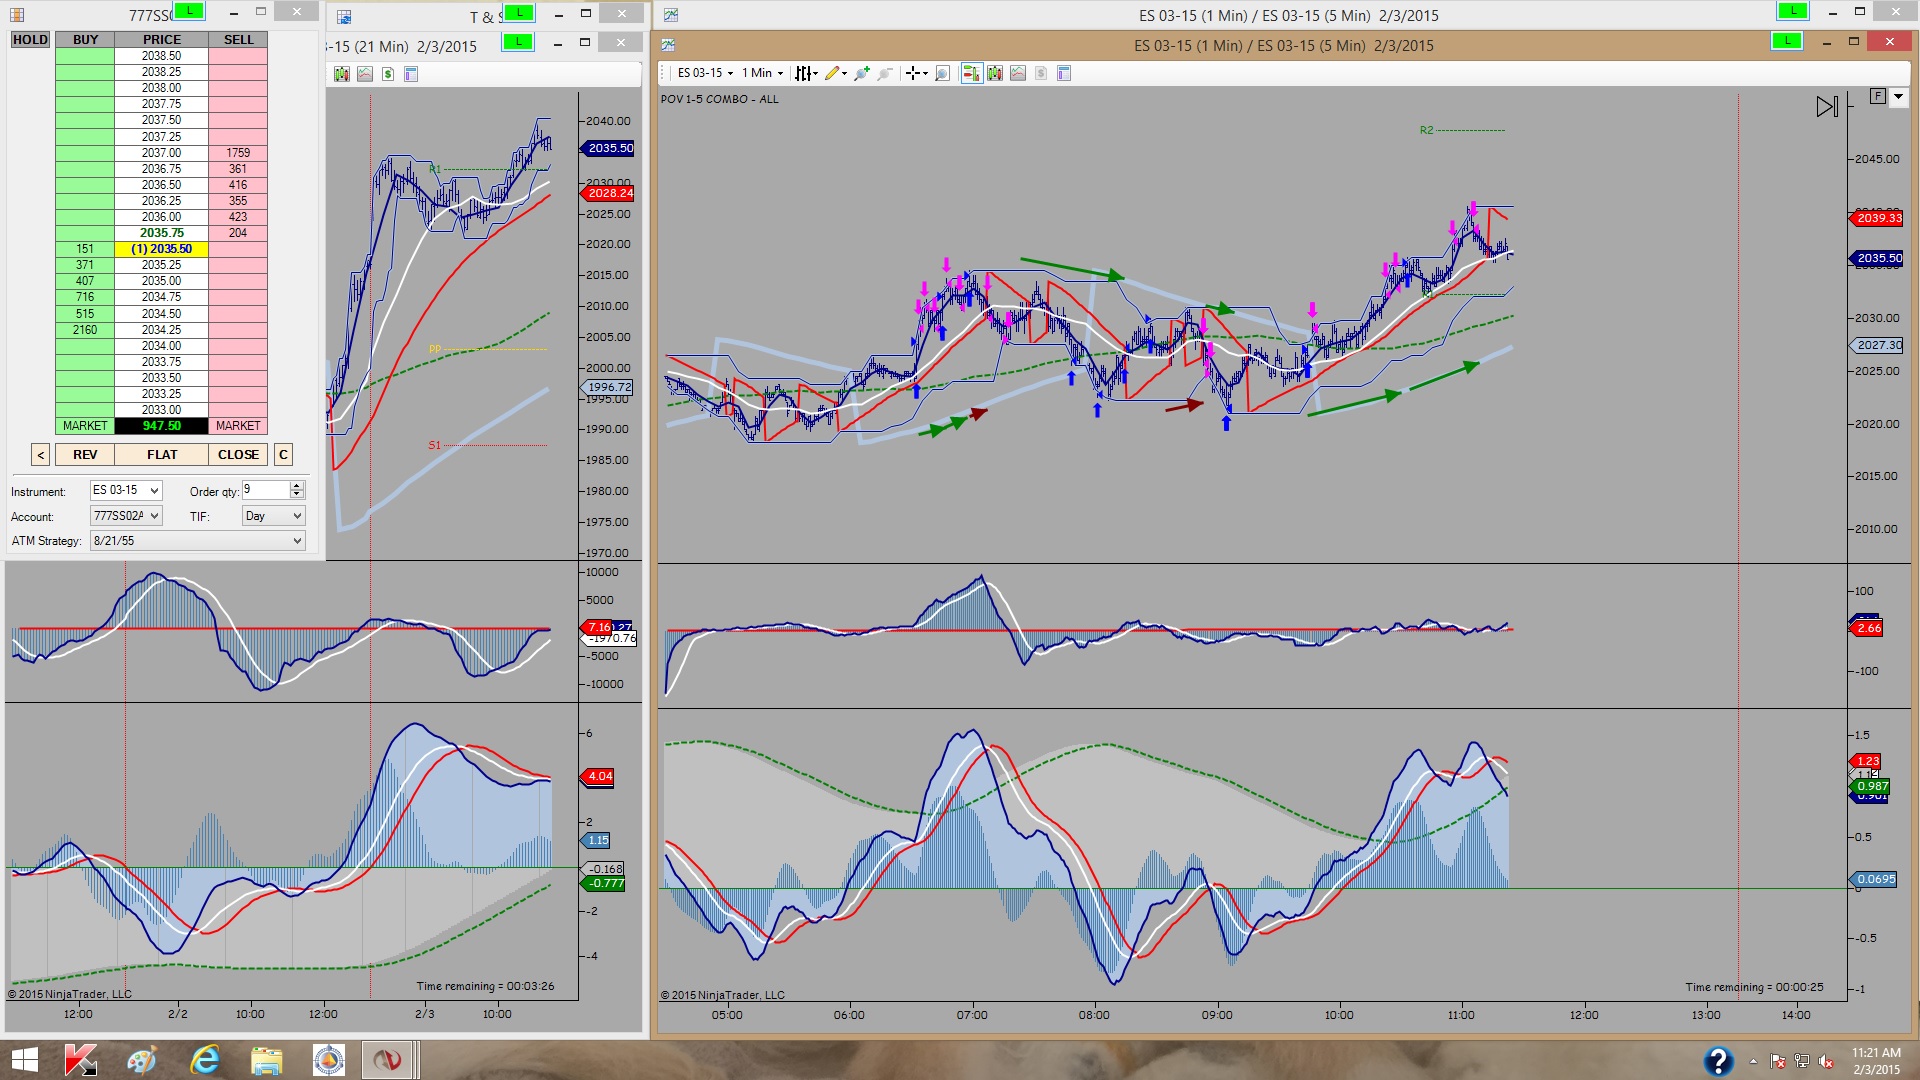1920x1080 pixels.
Task: Click the 2036.00 sell cell in price ladder
Action: point(238,217)
